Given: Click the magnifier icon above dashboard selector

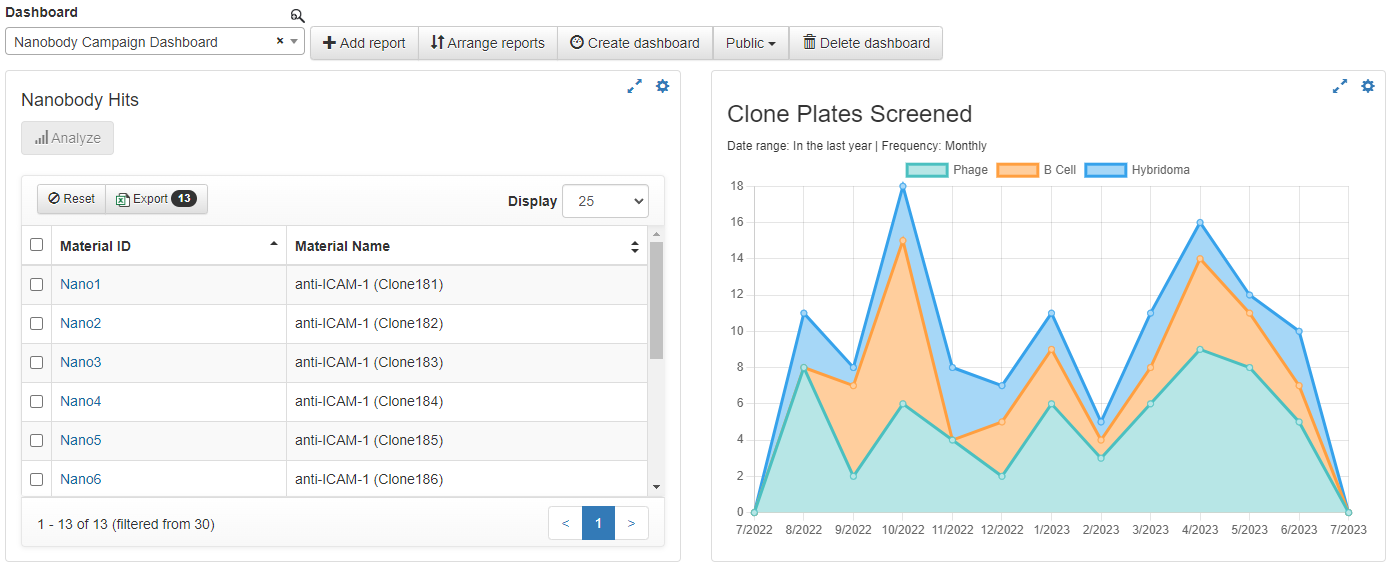Looking at the screenshot, I should 297,16.
